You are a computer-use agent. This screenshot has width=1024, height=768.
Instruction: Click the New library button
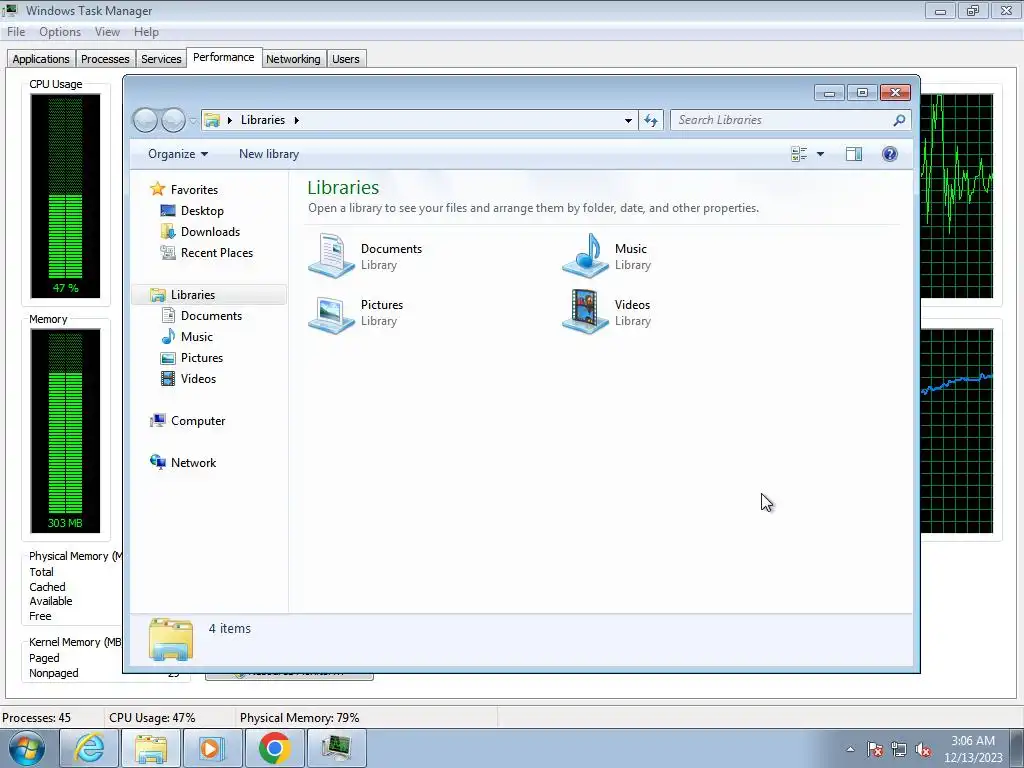click(269, 154)
